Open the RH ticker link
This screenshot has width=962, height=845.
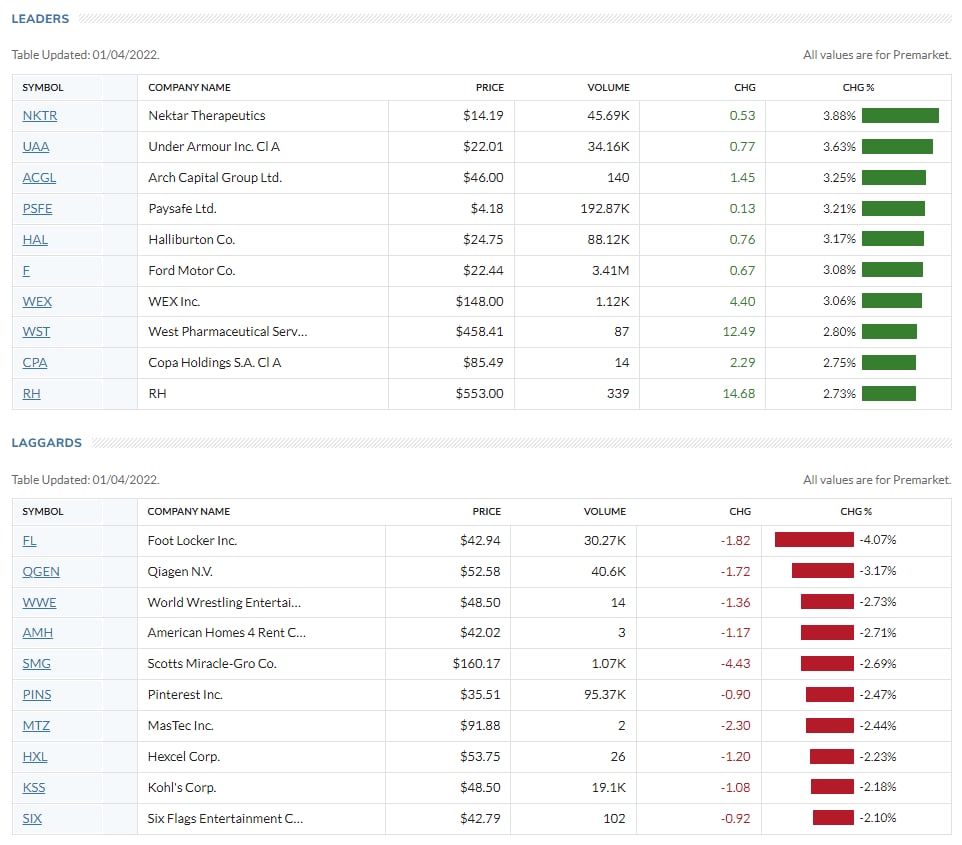[31, 394]
